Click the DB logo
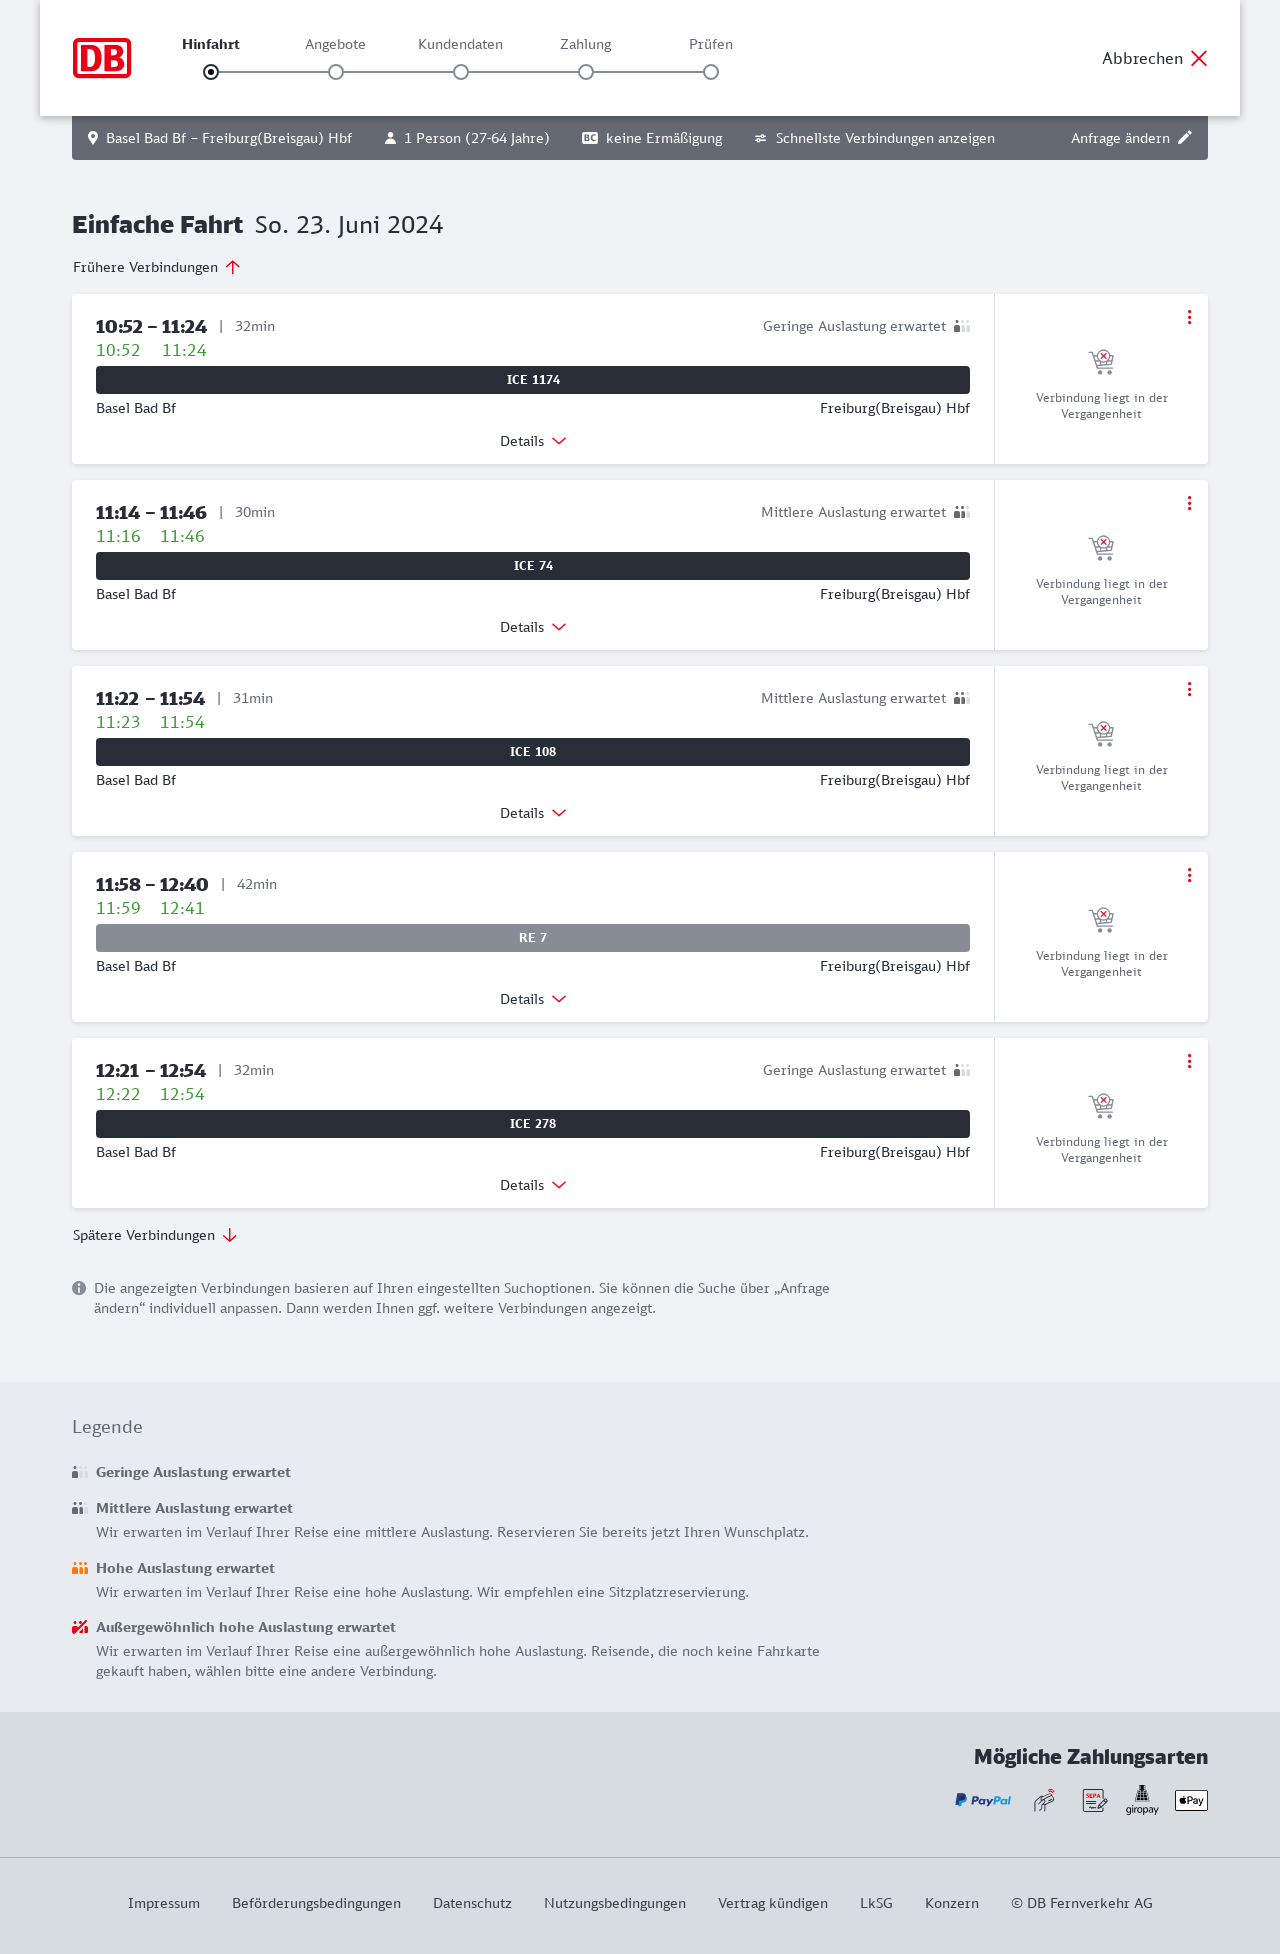 (x=102, y=58)
